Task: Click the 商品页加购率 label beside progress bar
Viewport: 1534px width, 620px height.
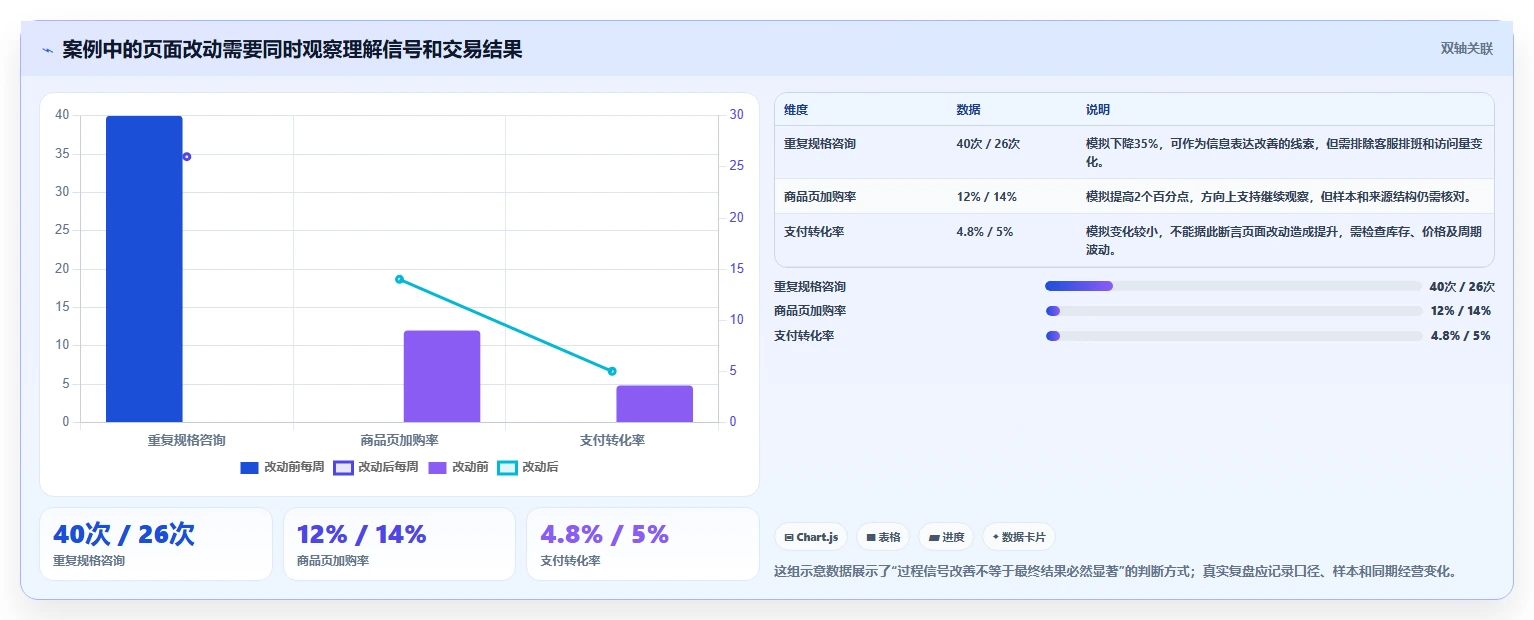Action: pos(810,311)
